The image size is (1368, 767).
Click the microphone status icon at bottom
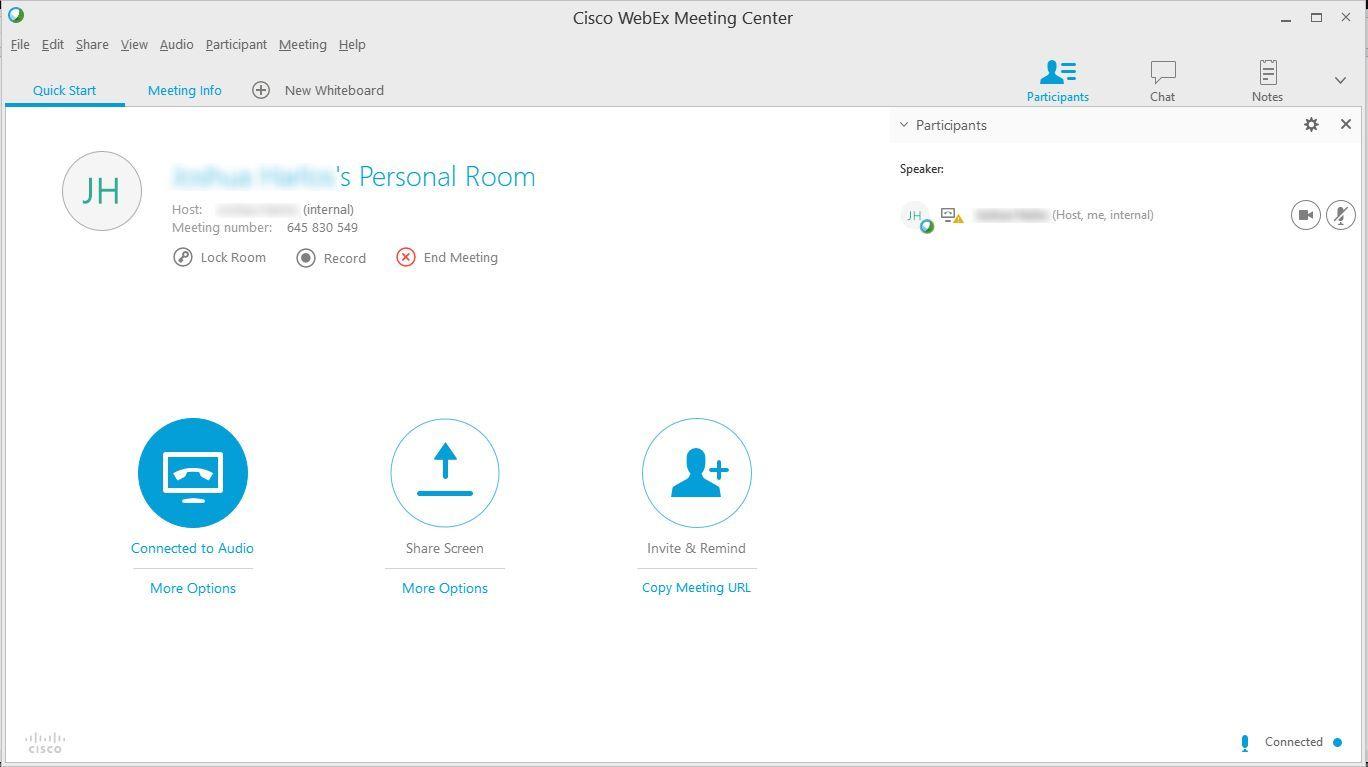(1245, 743)
